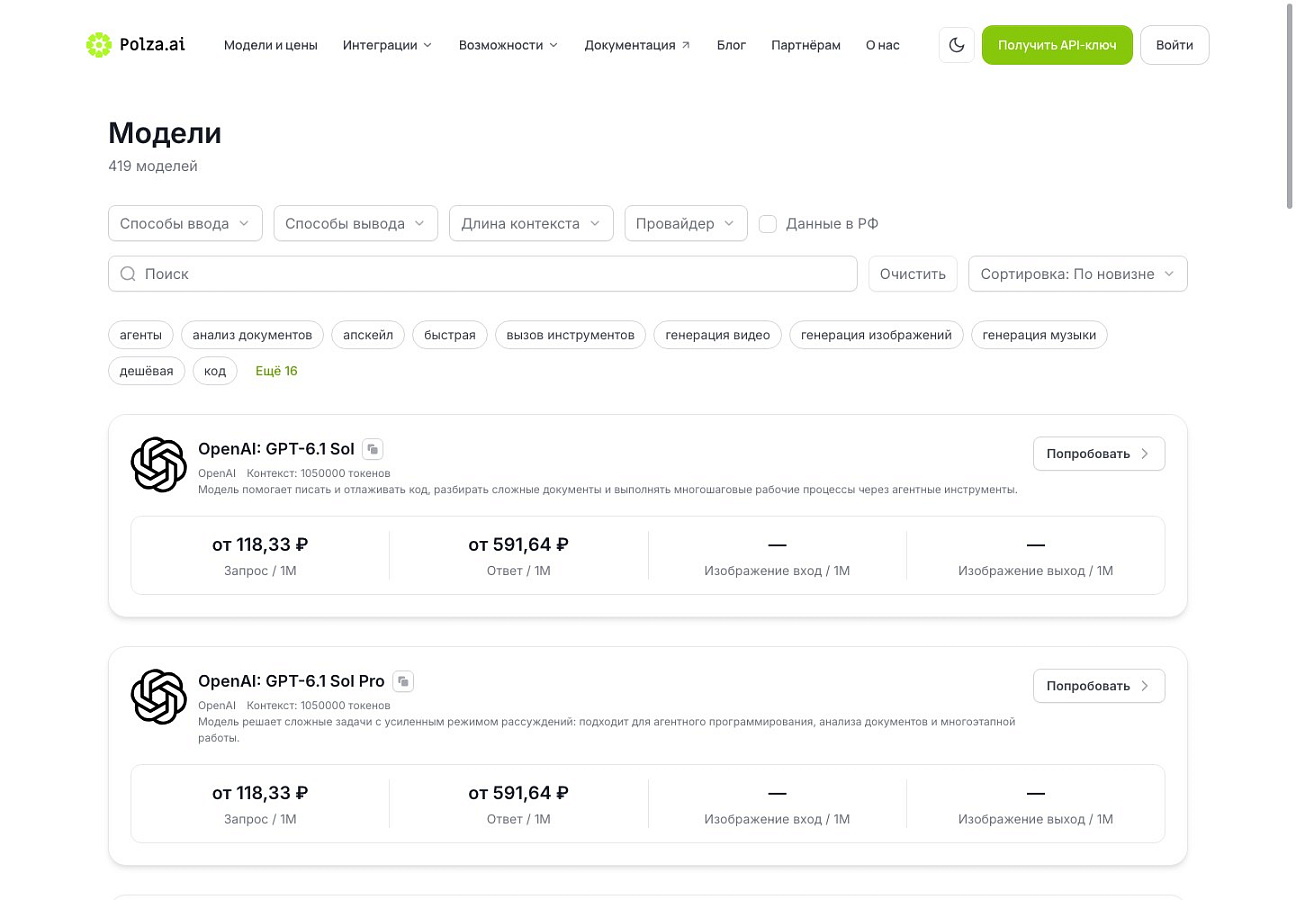Copy the GPT-6.1 Sol model name

[x=373, y=449]
